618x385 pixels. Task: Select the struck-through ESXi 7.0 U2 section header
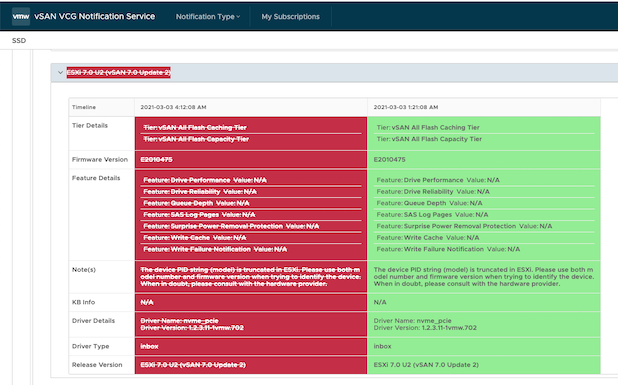(x=119, y=73)
